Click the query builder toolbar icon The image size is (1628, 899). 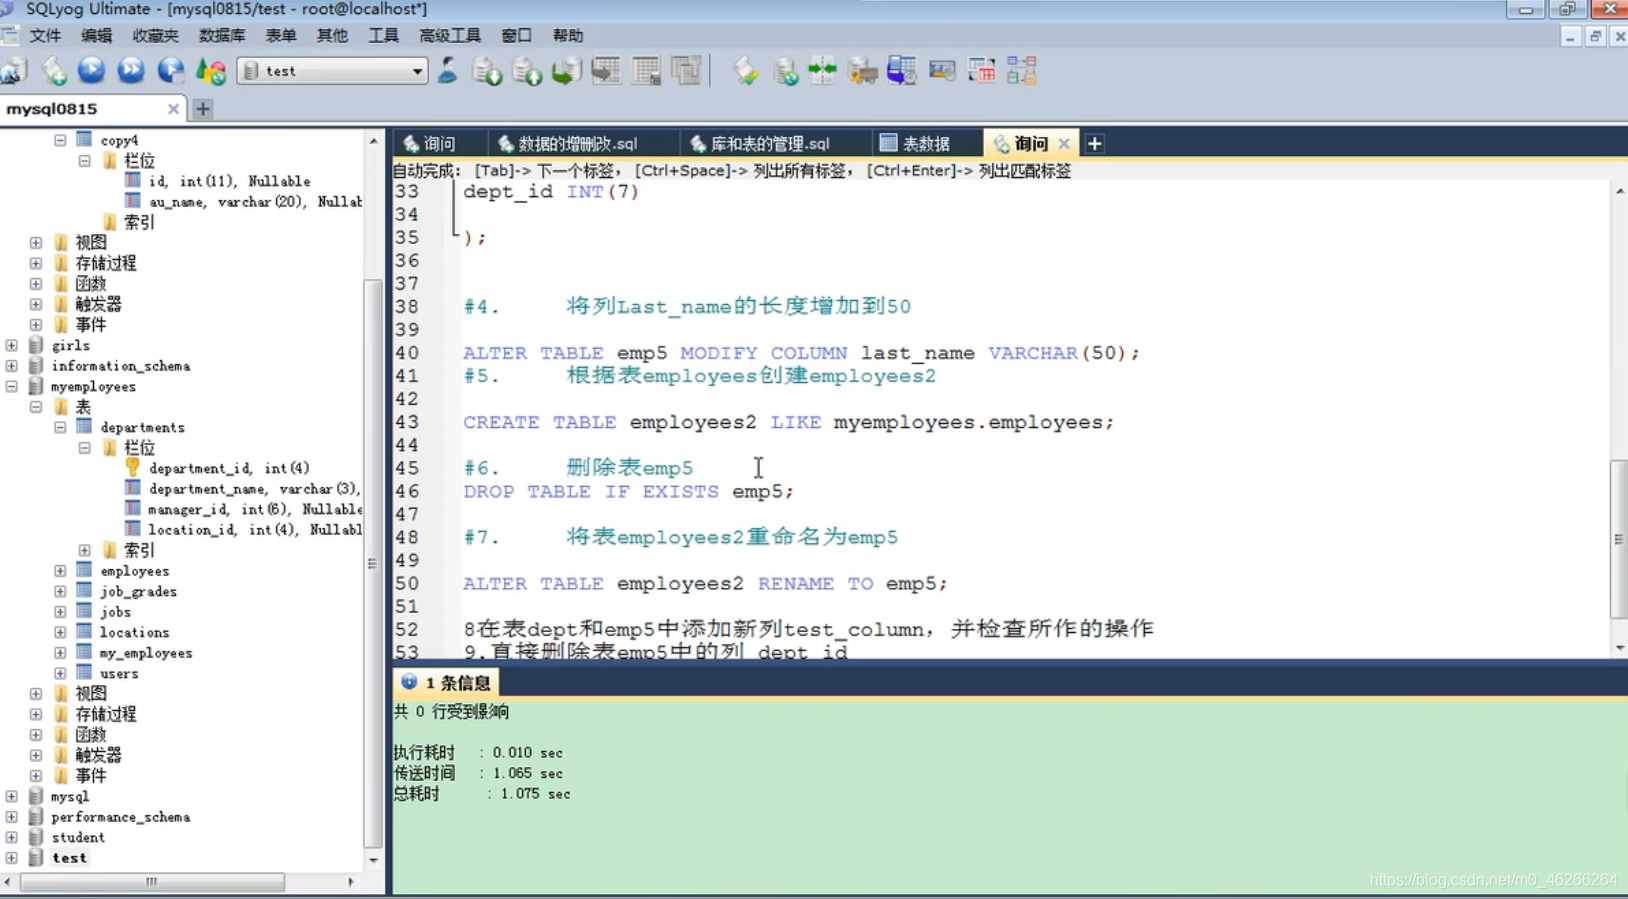coord(982,71)
